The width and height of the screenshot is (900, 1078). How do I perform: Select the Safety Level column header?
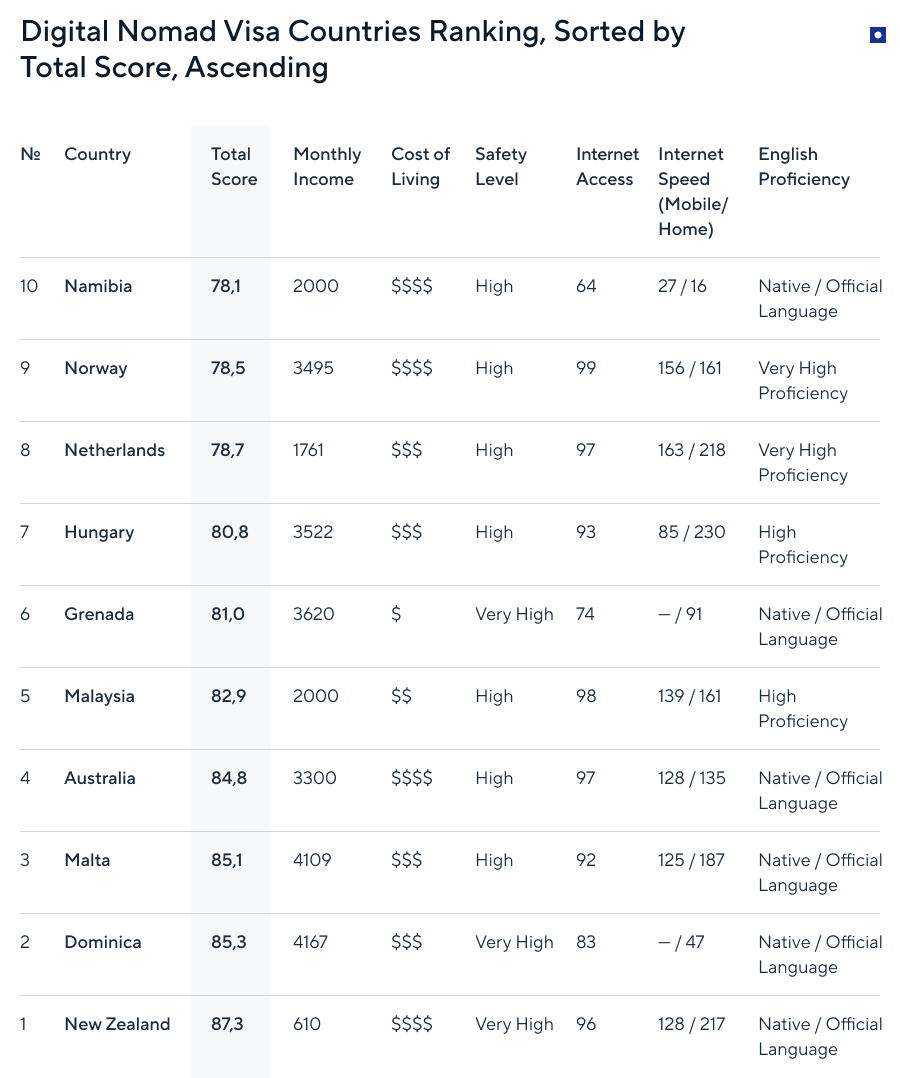[x=500, y=167]
